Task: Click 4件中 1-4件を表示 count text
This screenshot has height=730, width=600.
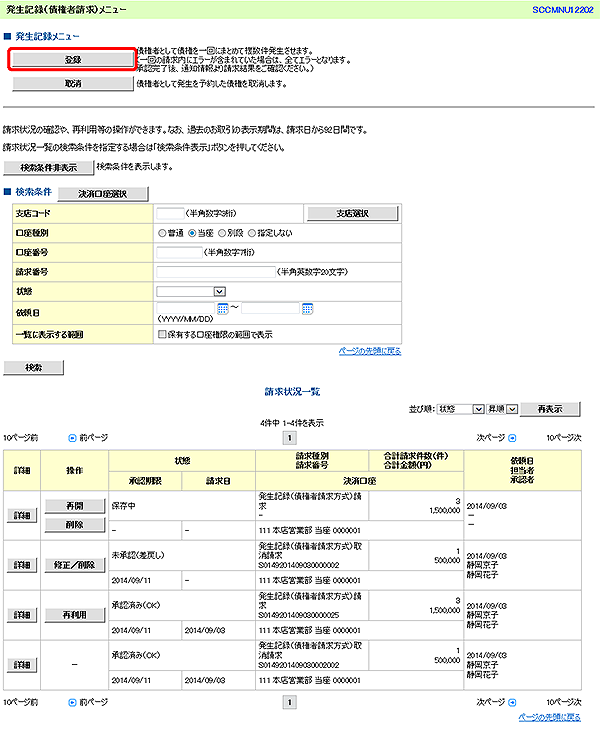Action: (x=292, y=423)
